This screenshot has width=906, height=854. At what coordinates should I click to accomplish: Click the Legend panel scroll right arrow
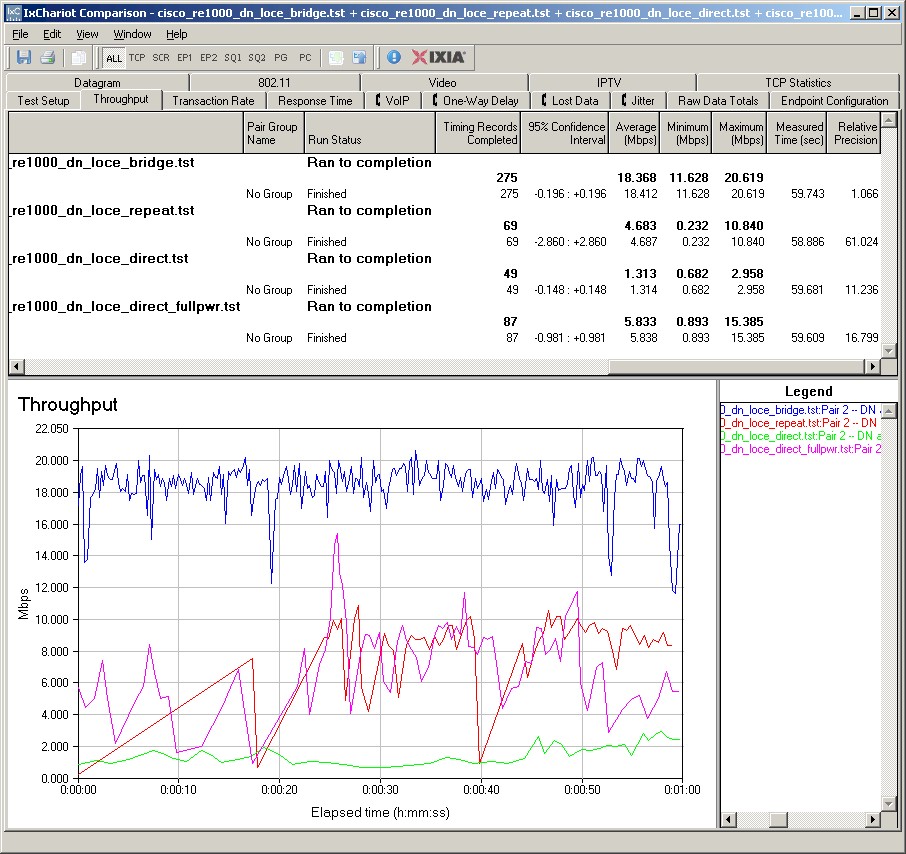click(873, 819)
